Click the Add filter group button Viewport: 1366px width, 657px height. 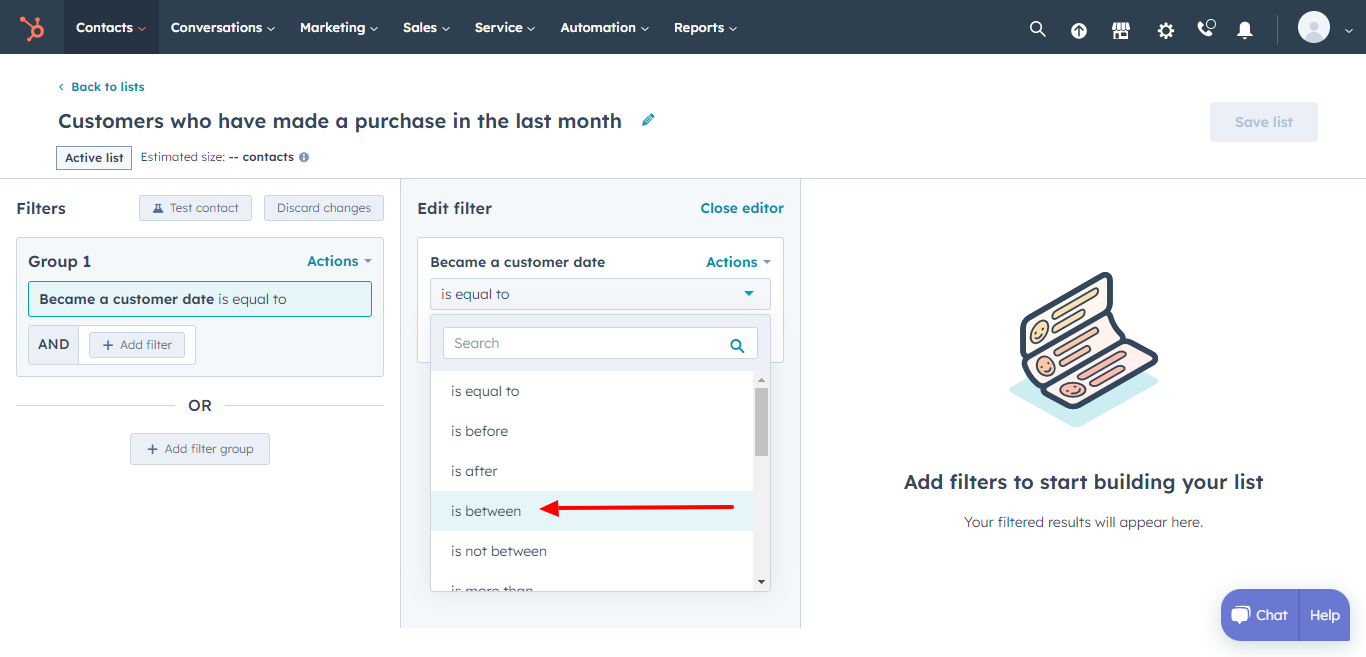[199, 448]
